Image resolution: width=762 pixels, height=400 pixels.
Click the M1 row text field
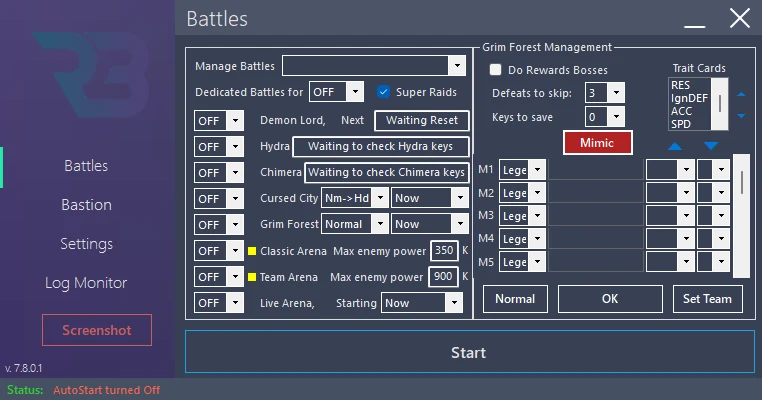596,170
